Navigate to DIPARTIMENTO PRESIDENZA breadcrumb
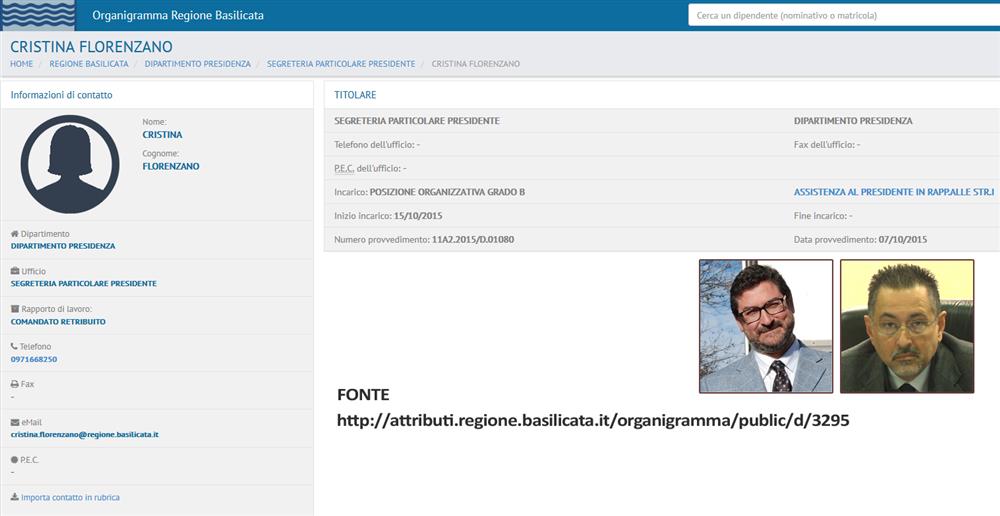Viewport: 1000px width, 516px height. tap(197, 64)
